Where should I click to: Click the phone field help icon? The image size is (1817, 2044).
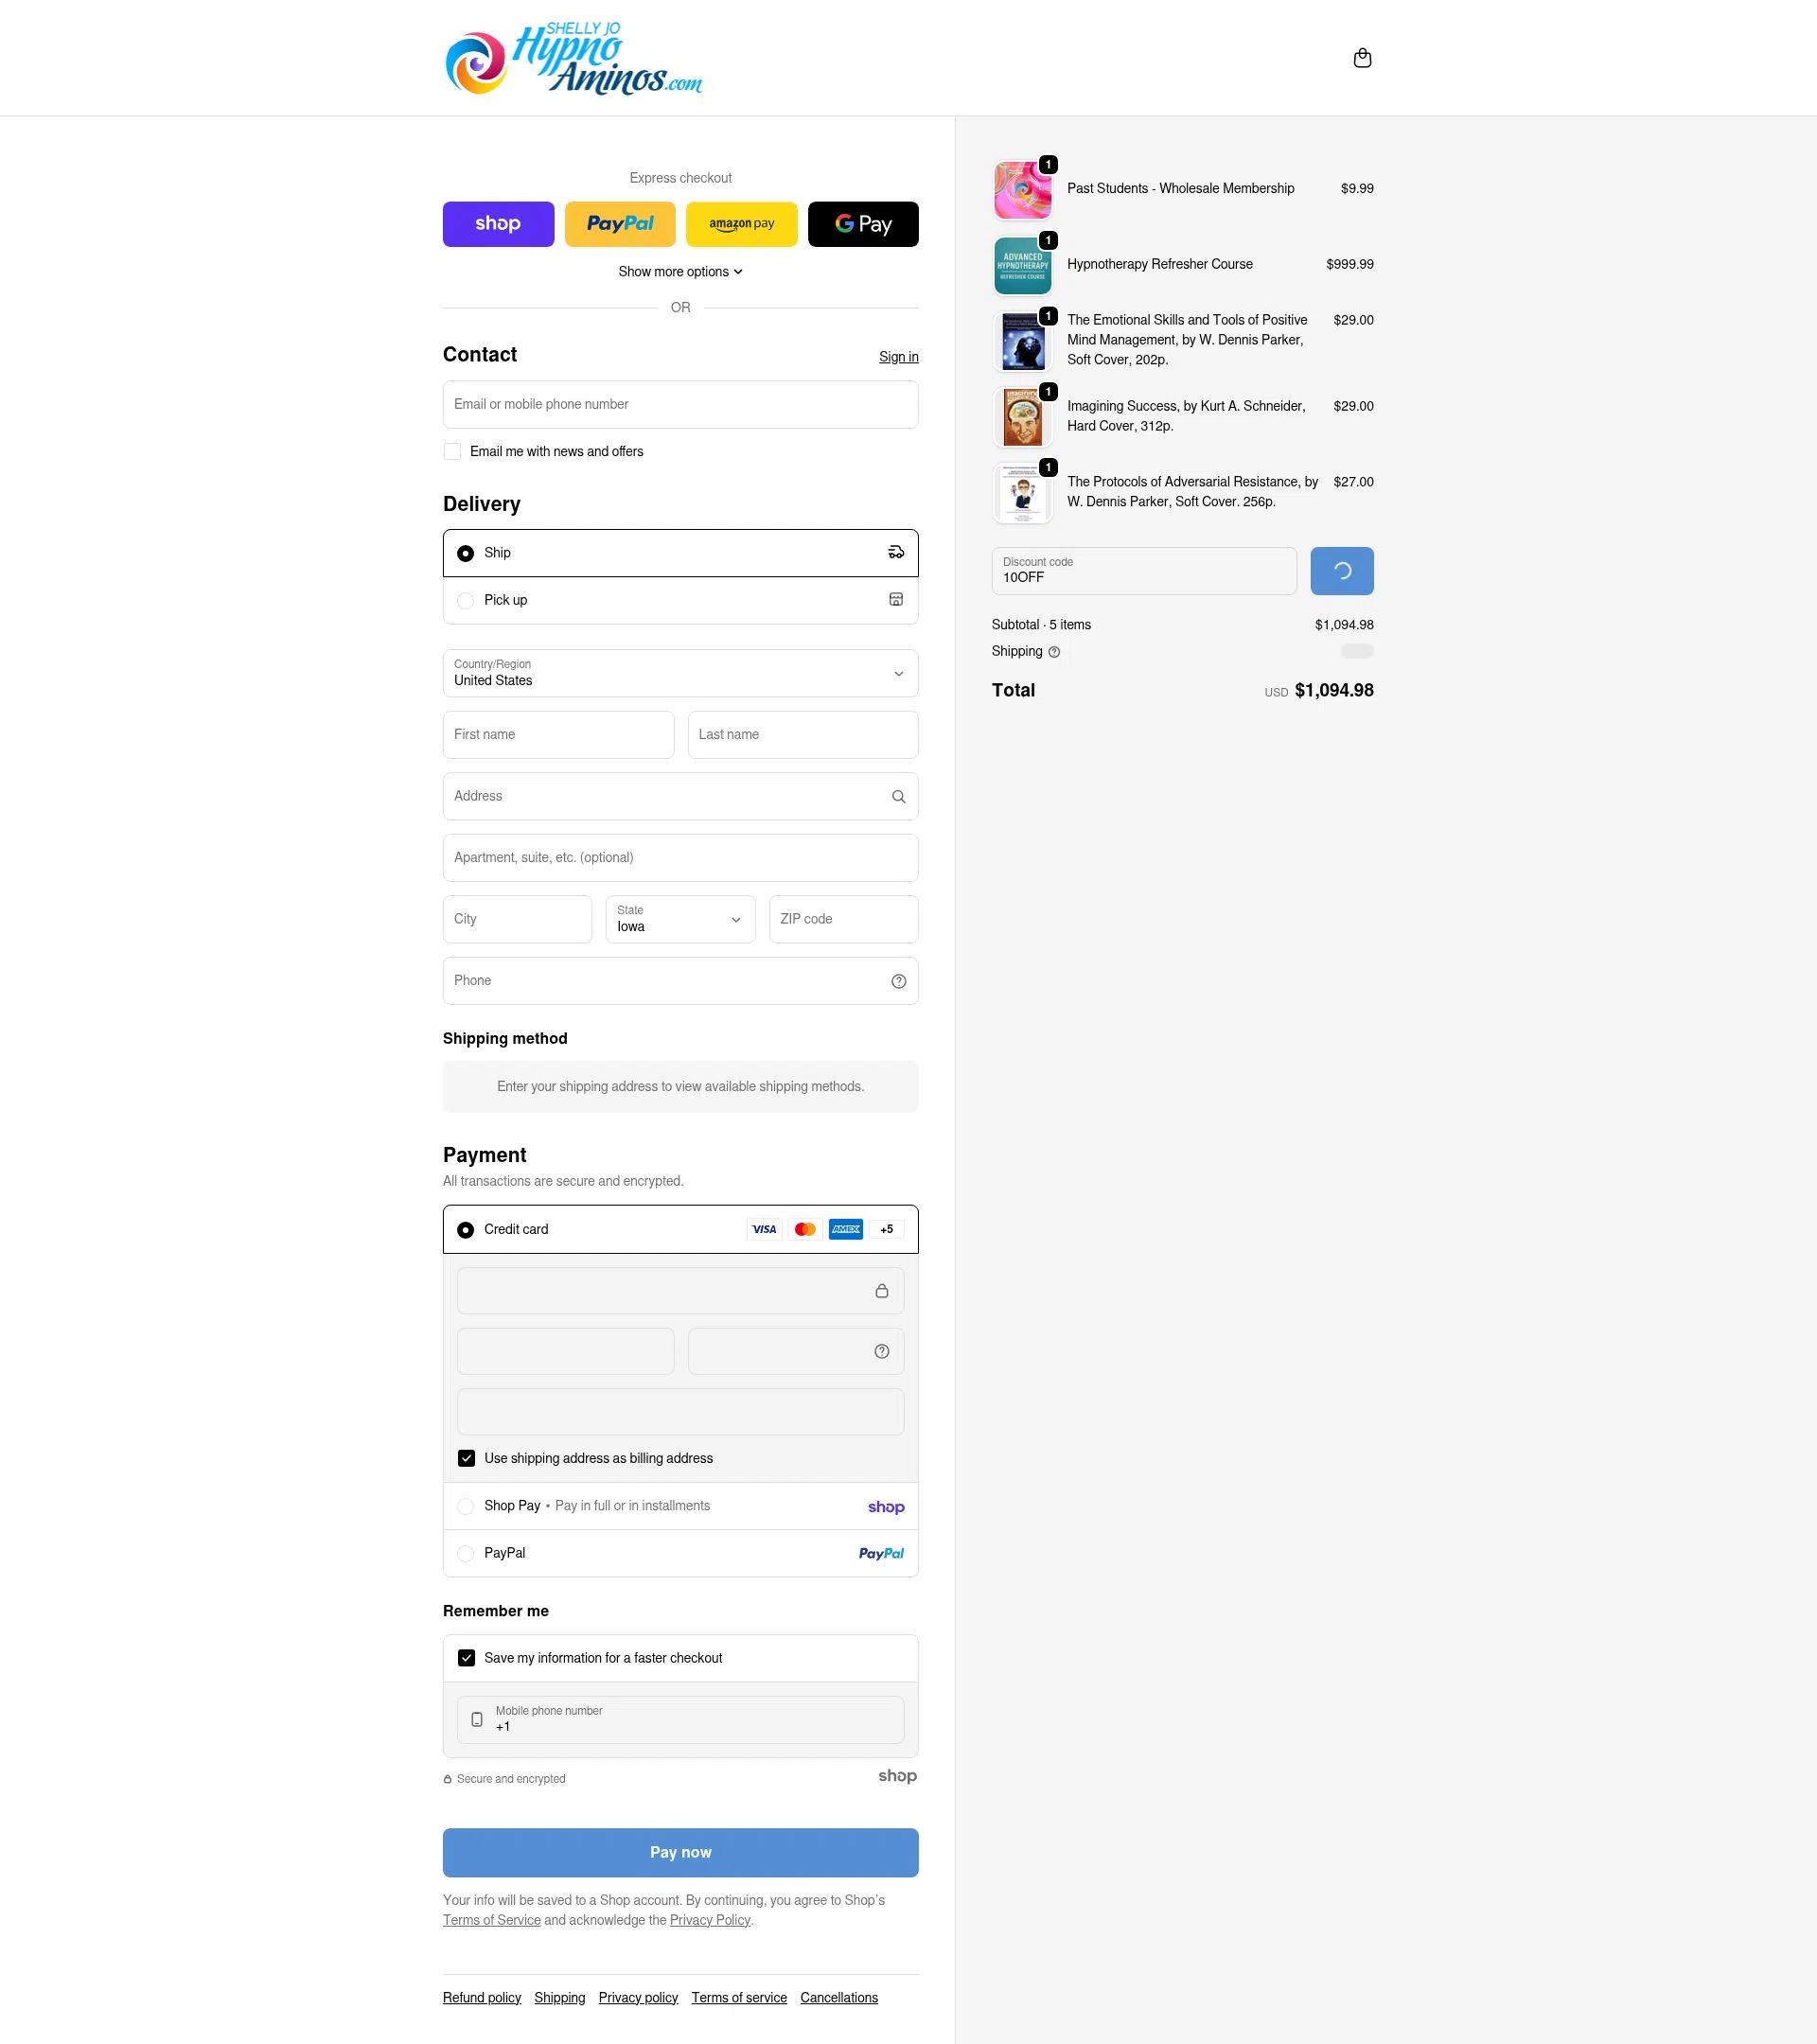coord(898,981)
